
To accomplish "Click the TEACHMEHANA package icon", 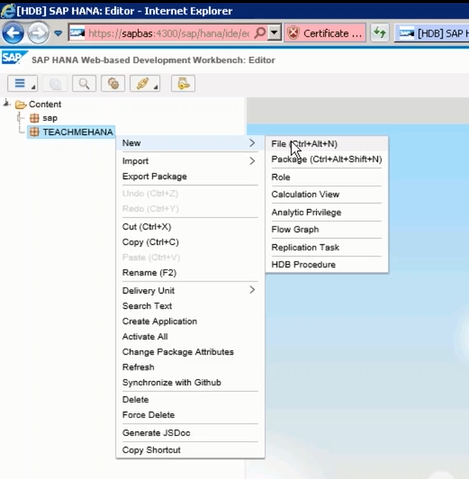I will pos(34,132).
